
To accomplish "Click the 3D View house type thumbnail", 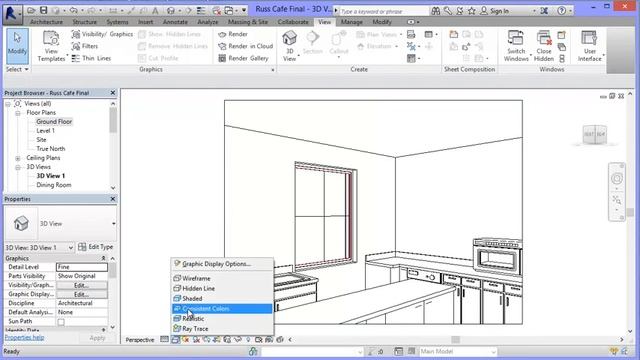I will tap(21, 224).
